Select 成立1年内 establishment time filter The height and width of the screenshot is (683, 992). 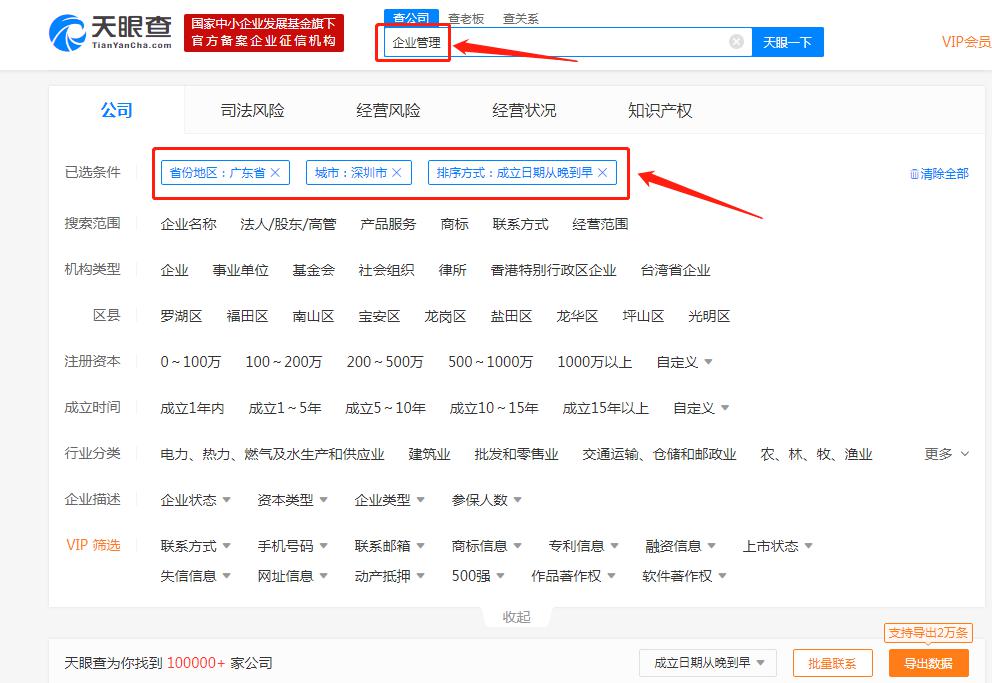tap(192, 408)
